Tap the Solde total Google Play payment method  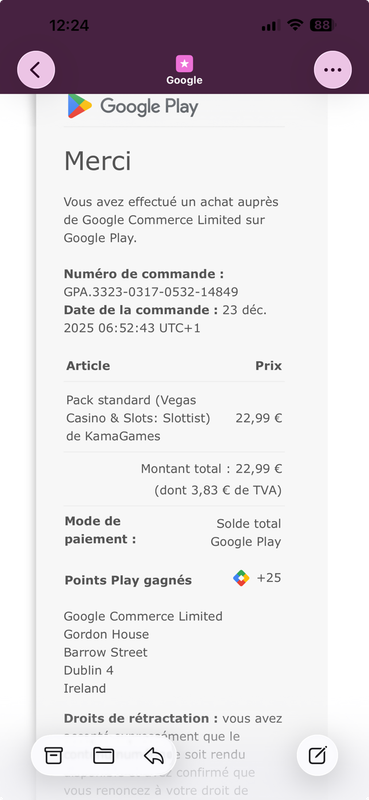(x=246, y=533)
